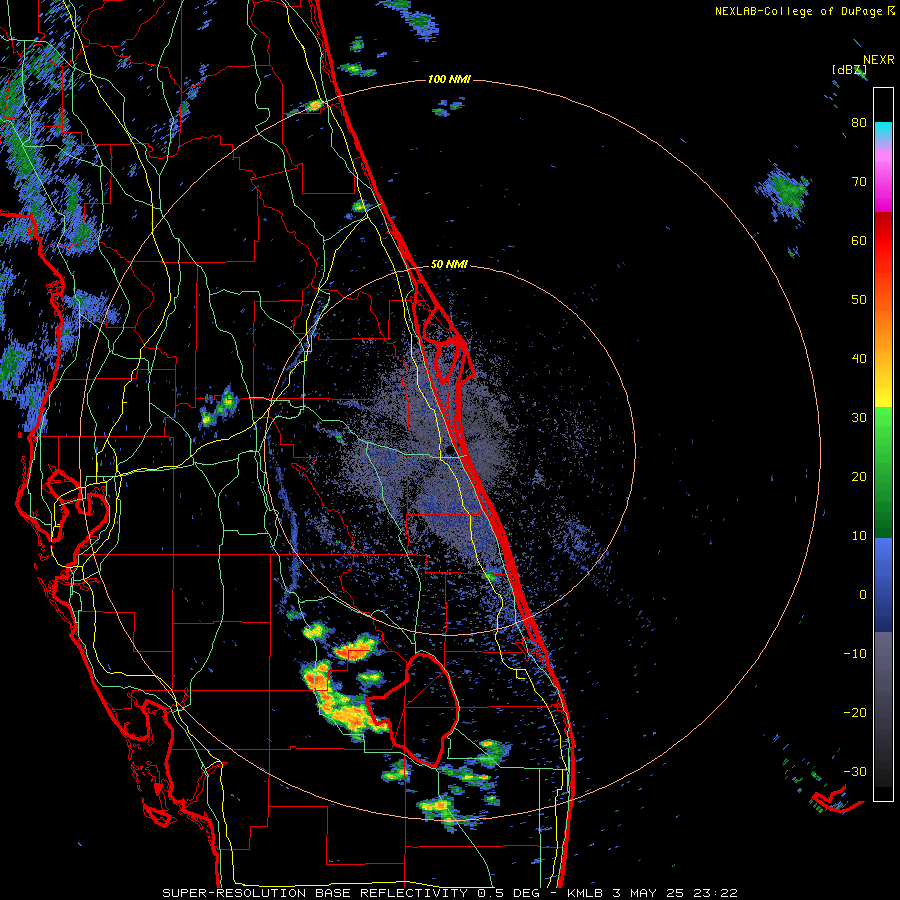The image size is (900, 900).
Task: Click the NEXR label above the color bar
Action: 879,60
